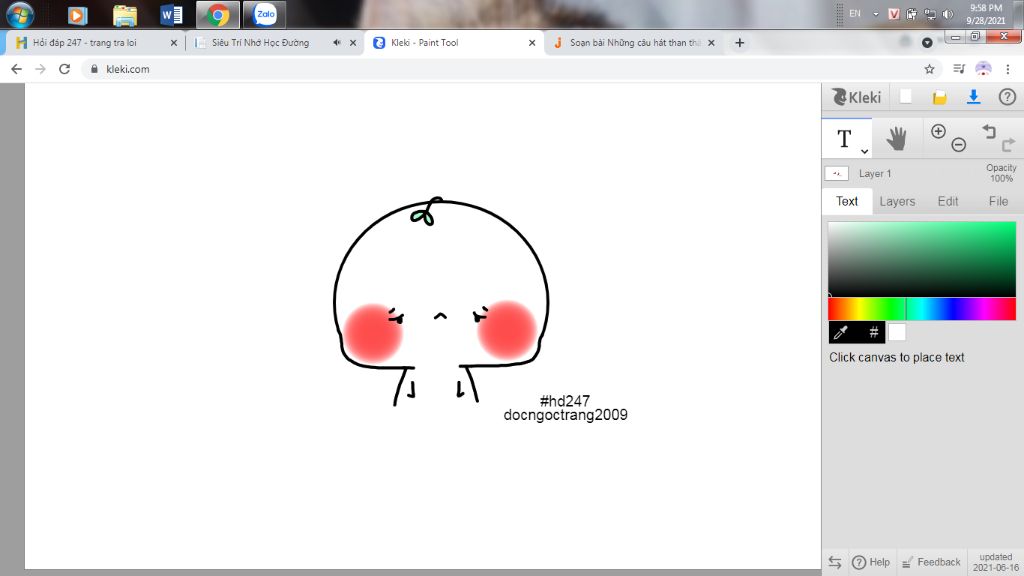Open the clock showing 9:58 PM
Screen dimensions: 1024x576
point(985,14)
